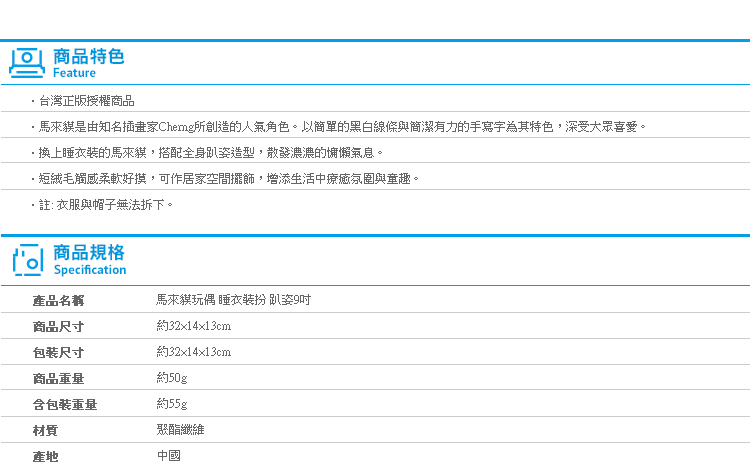Click the 商品規格 heading
Viewport: 750px width, 469px height.
pos(89,252)
